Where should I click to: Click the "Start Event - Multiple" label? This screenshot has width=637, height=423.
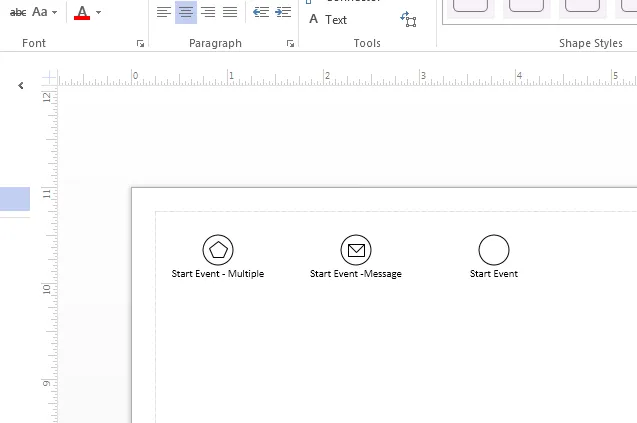(x=218, y=274)
